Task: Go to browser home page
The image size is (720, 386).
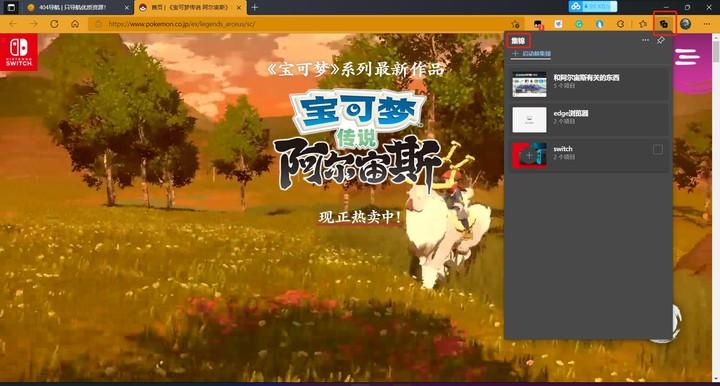Action: [75, 24]
